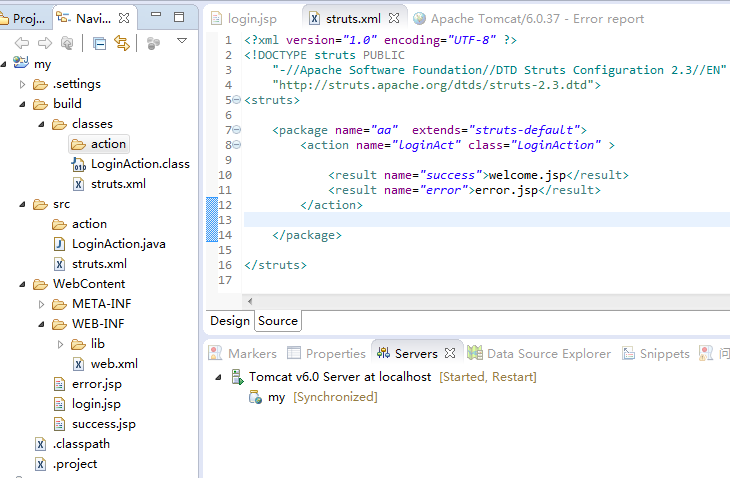
Task: Collapse the my project node
Action: 3,64
